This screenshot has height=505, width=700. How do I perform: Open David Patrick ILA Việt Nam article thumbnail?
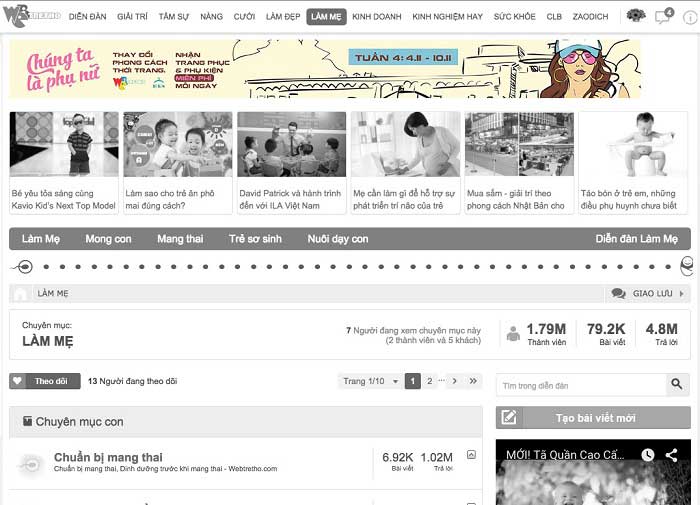click(x=292, y=144)
